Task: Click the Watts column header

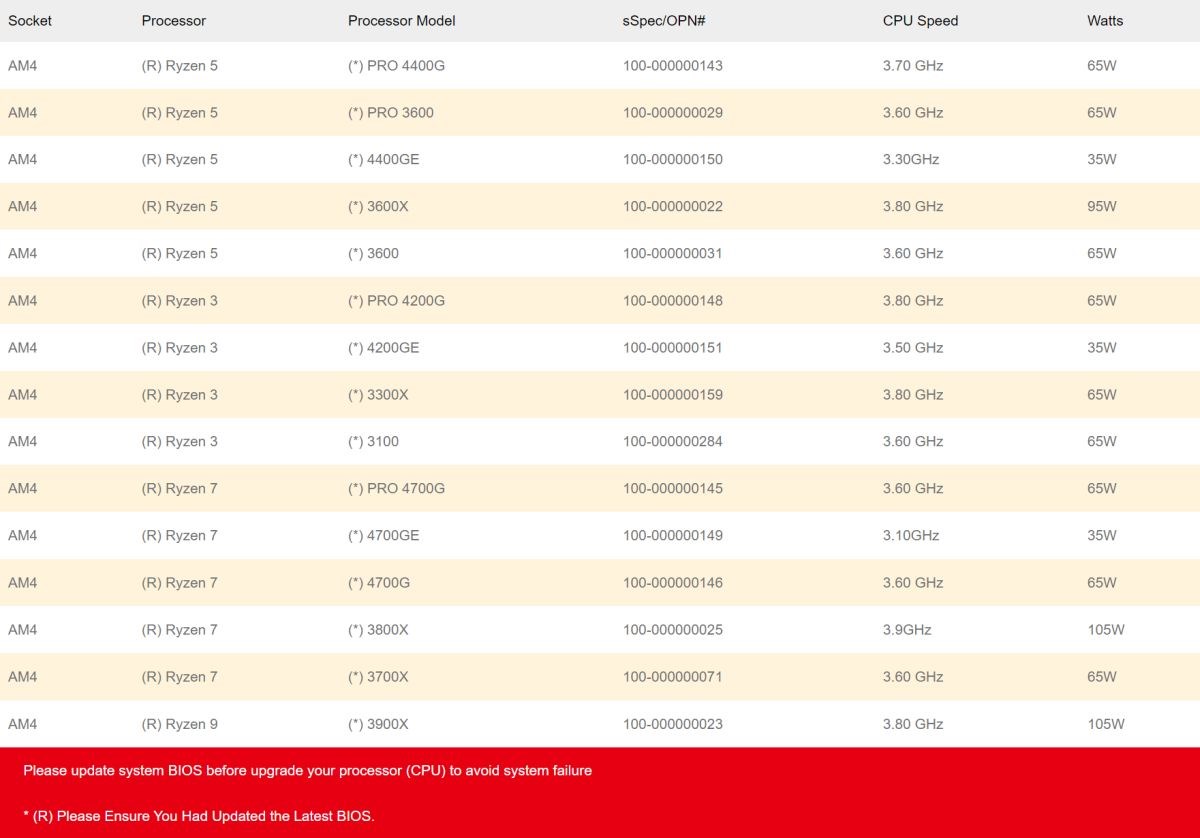Action: (1105, 20)
